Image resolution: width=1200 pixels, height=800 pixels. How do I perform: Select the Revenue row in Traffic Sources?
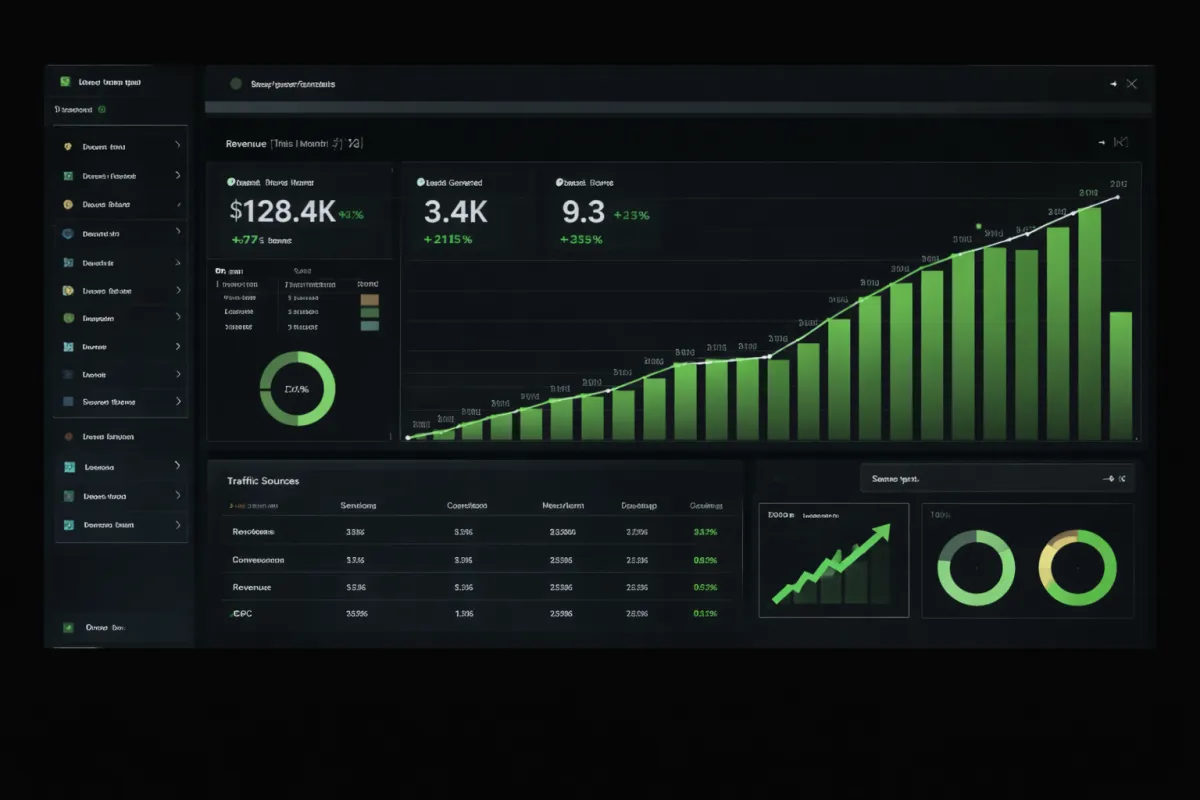point(482,587)
